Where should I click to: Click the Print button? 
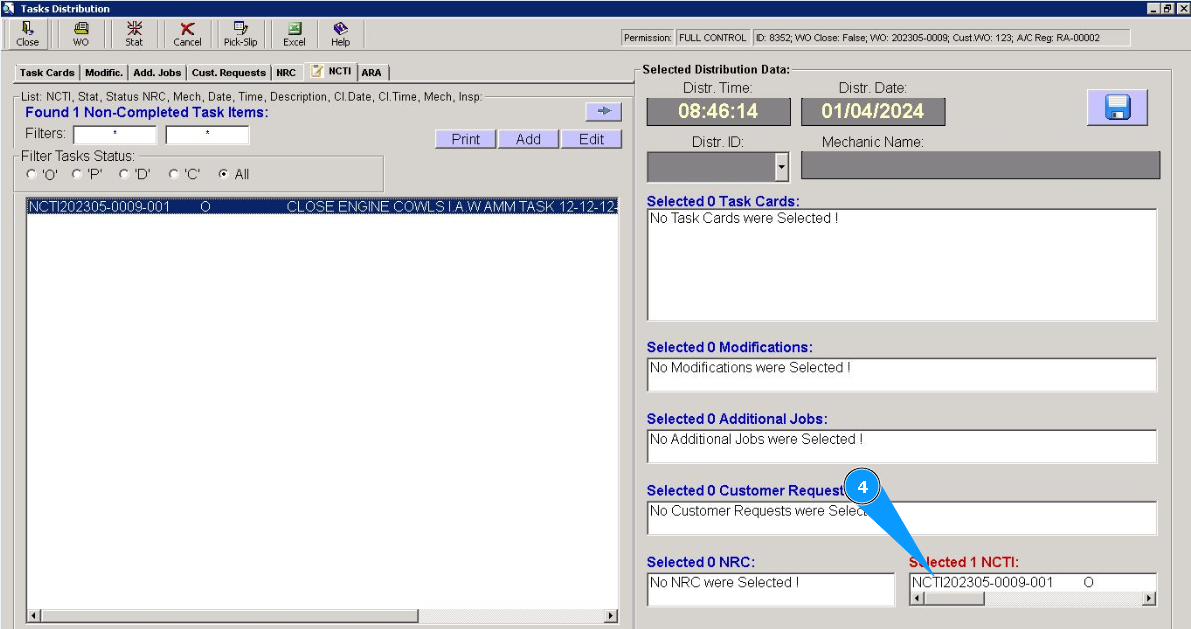pos(466,139)
